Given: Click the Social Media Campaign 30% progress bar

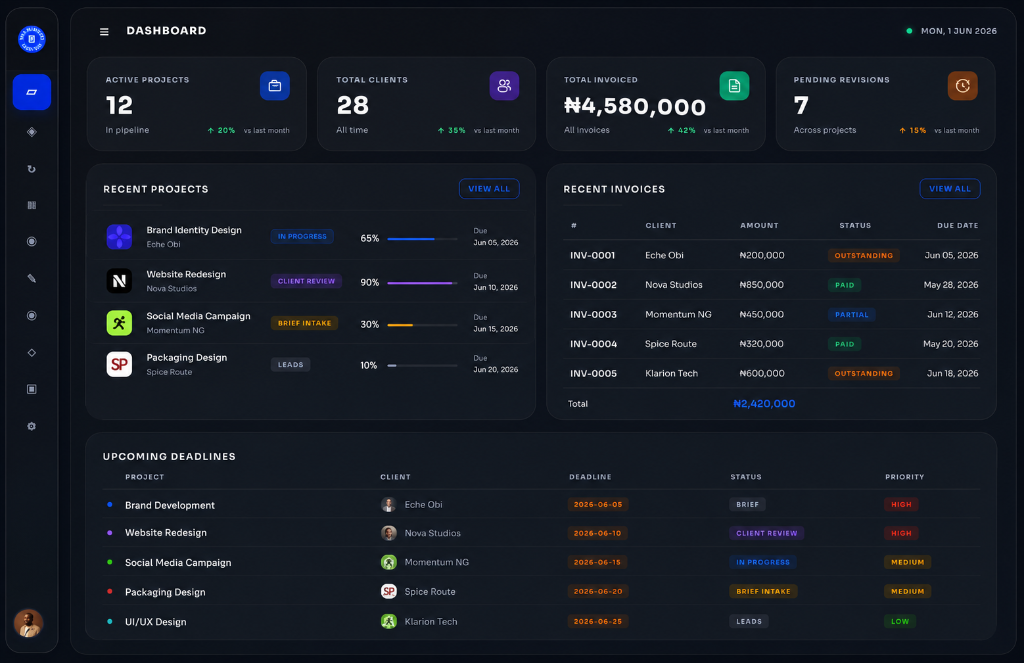Looking at the screenshot, I should (x=422, y=325).
